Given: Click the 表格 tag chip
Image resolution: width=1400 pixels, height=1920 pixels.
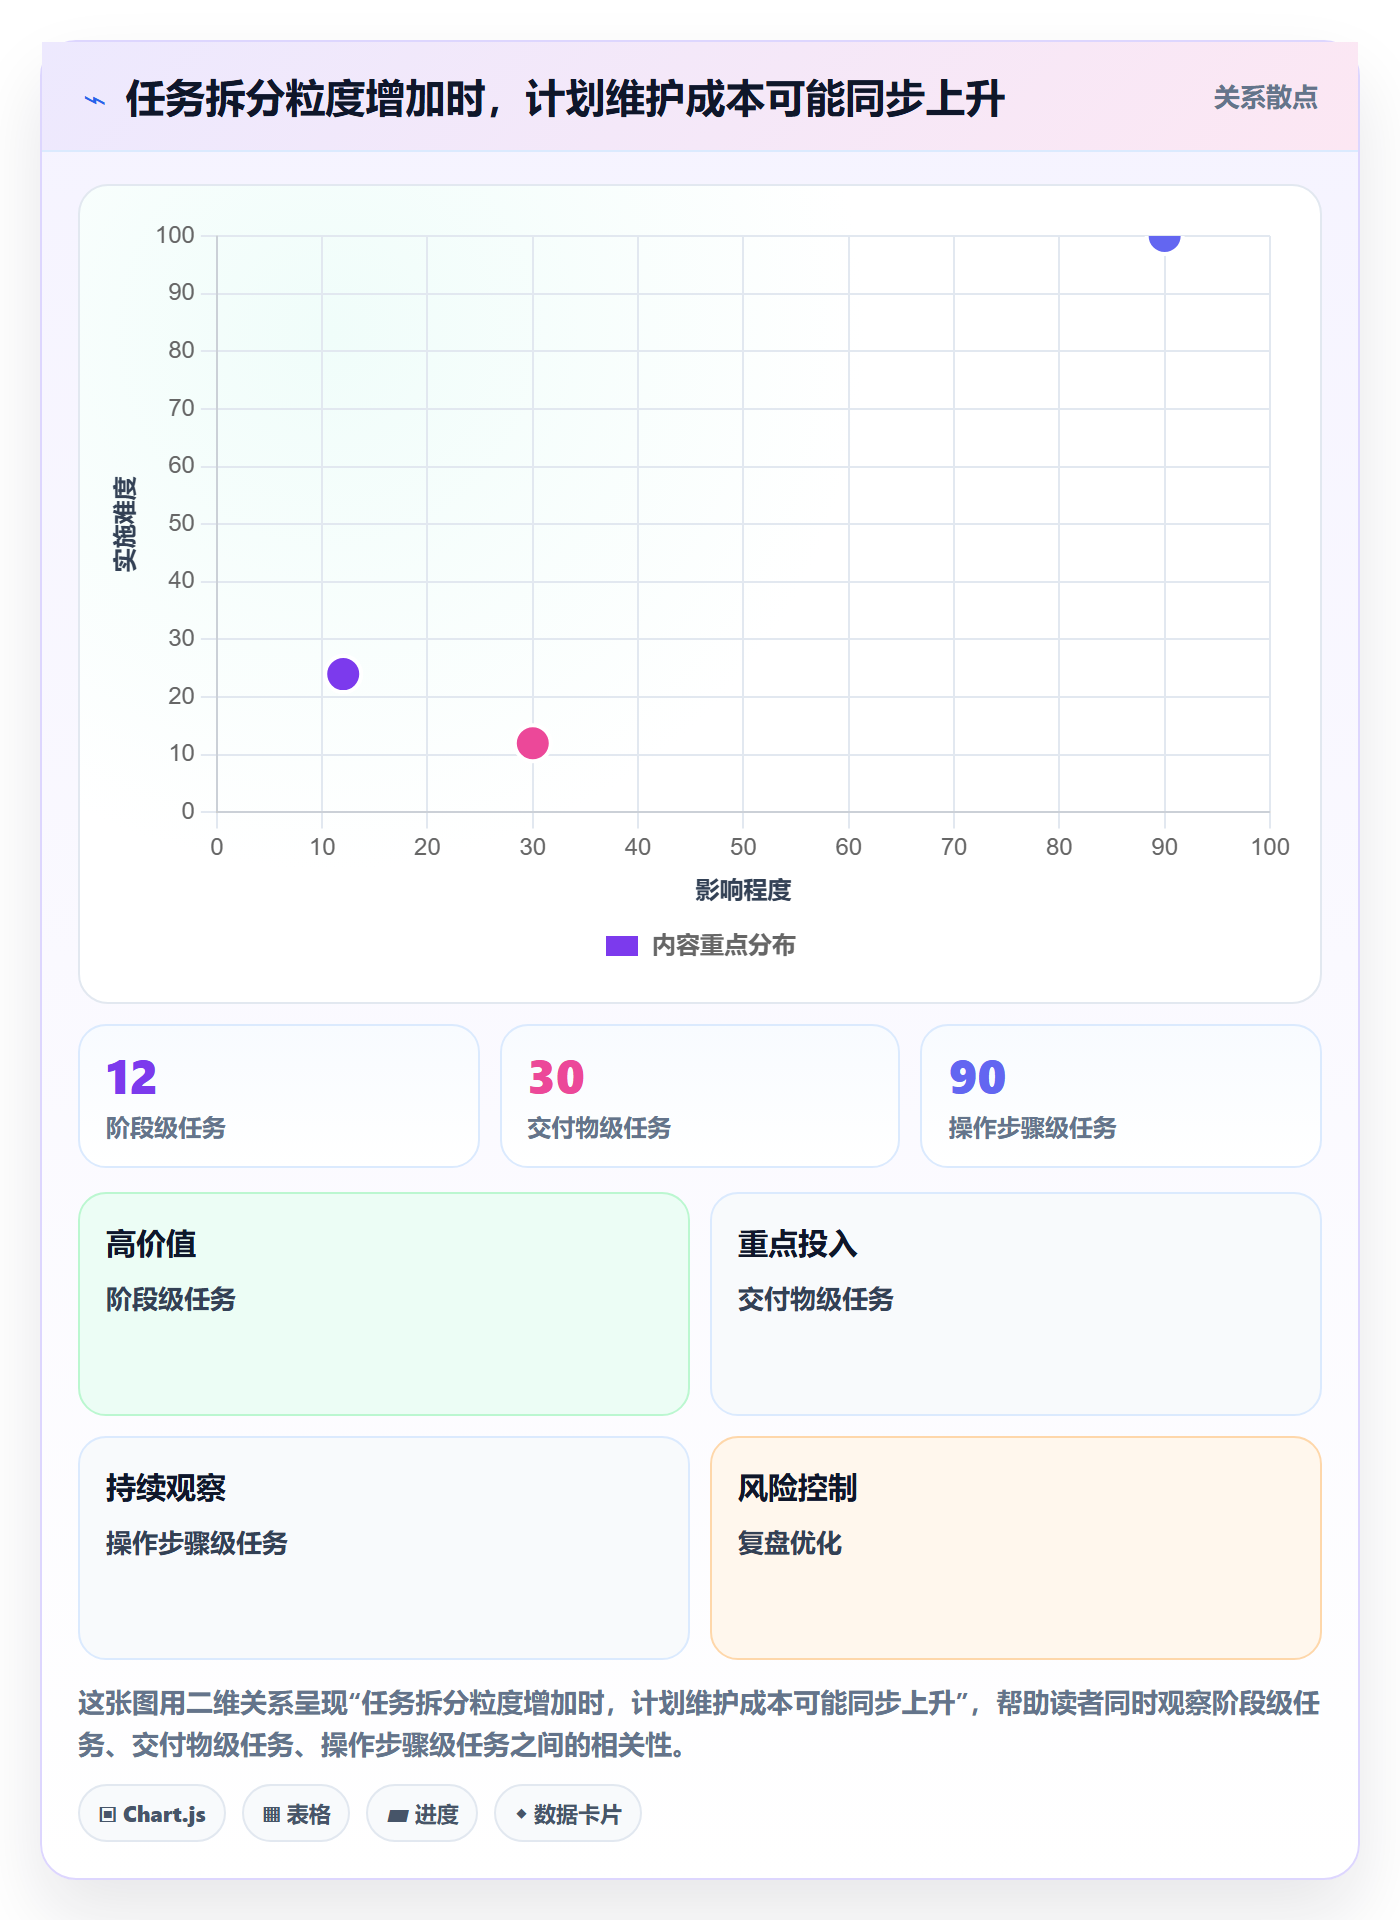Looking at the screenshot, I should [x=296, y=1814].
